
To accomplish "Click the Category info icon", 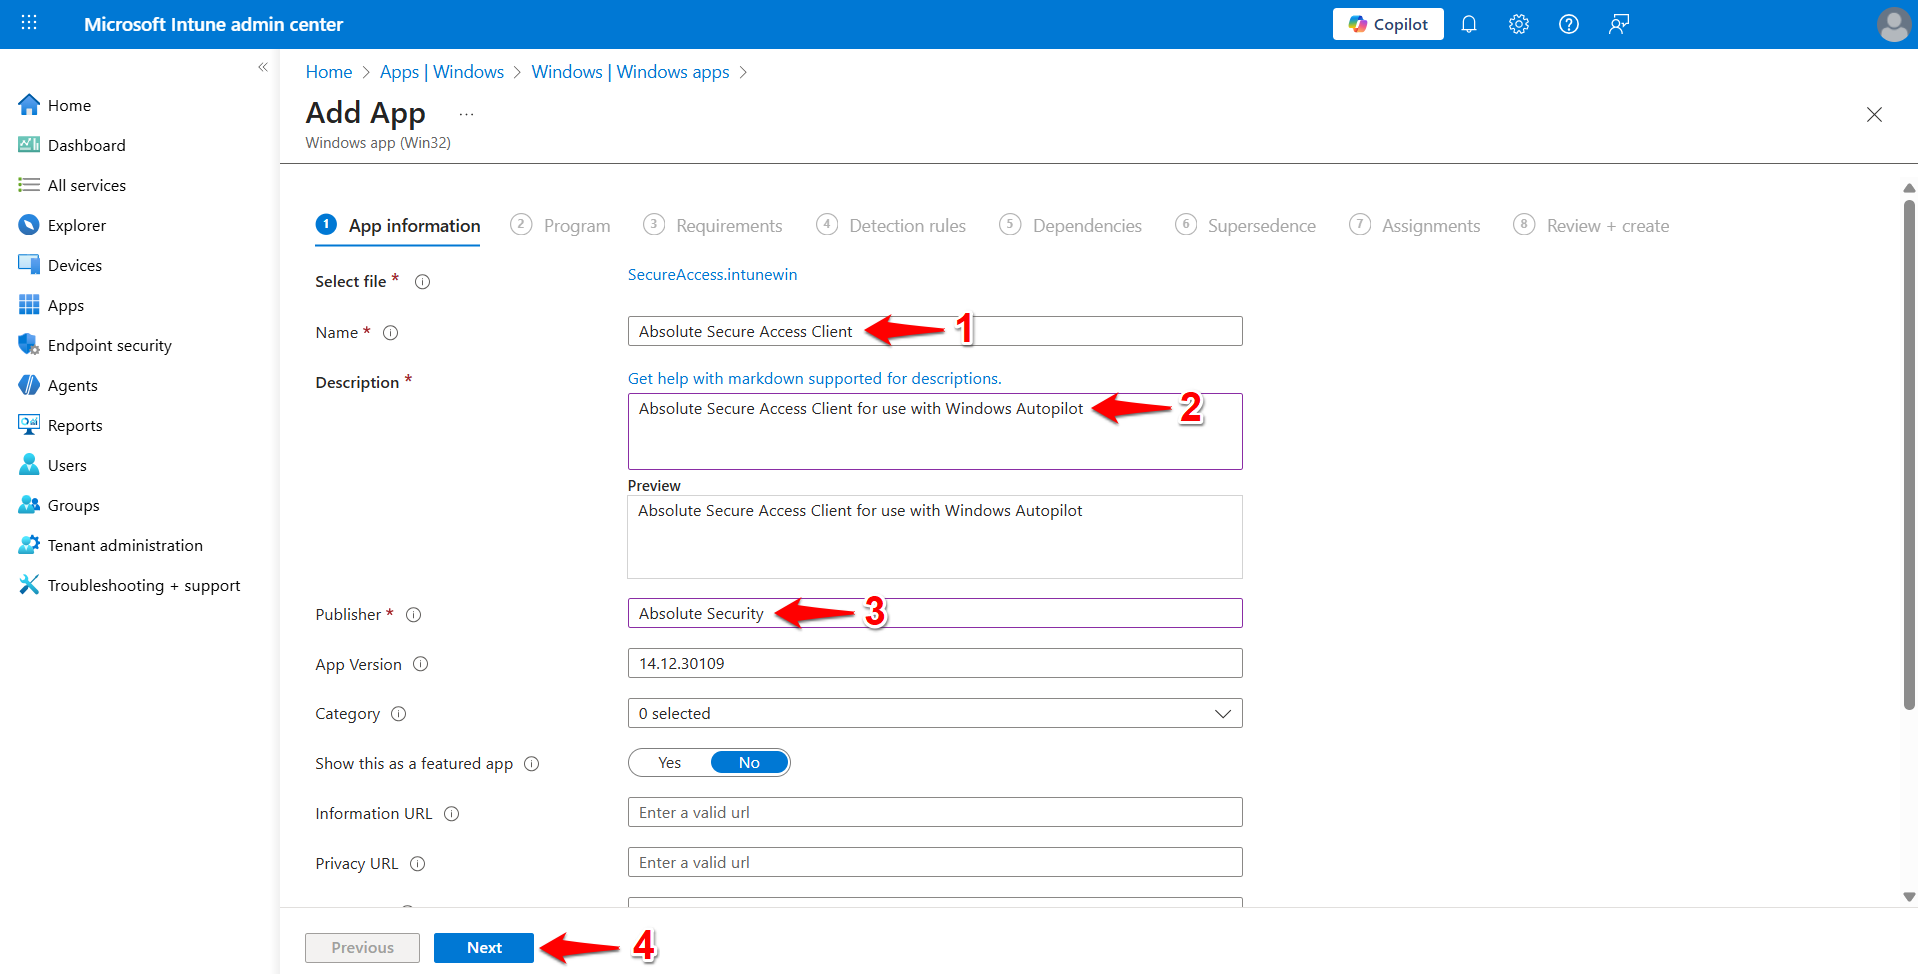I will (x=399, y=714).
